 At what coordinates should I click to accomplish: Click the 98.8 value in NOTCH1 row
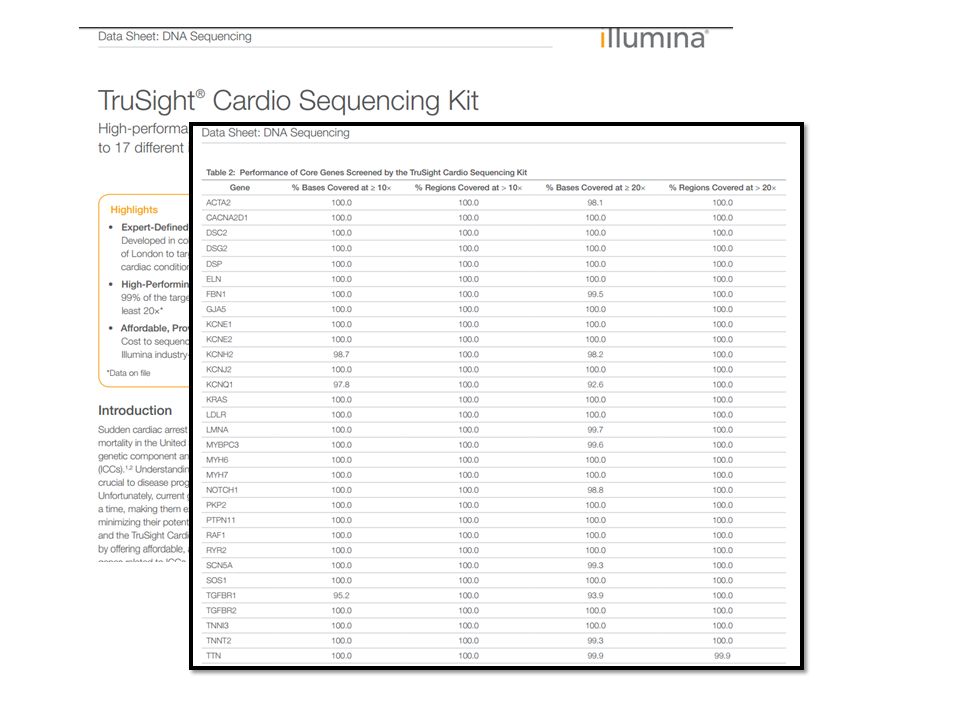(595, 490)
